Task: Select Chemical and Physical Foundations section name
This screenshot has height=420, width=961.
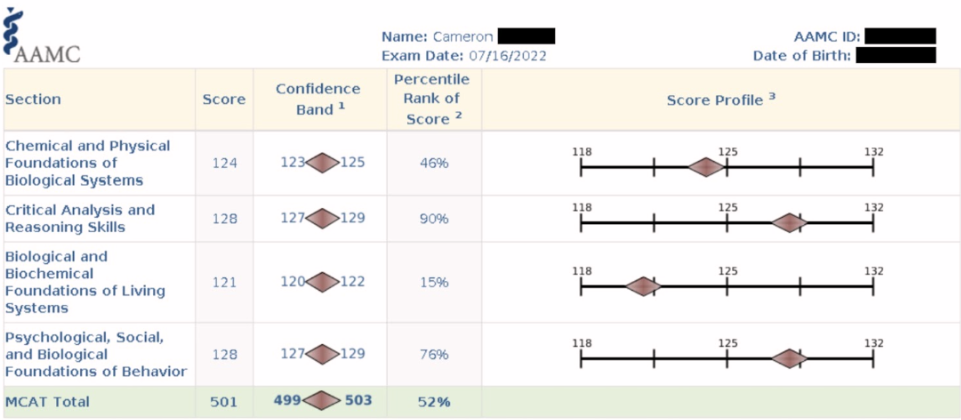Action: click(x=88, y=163)
